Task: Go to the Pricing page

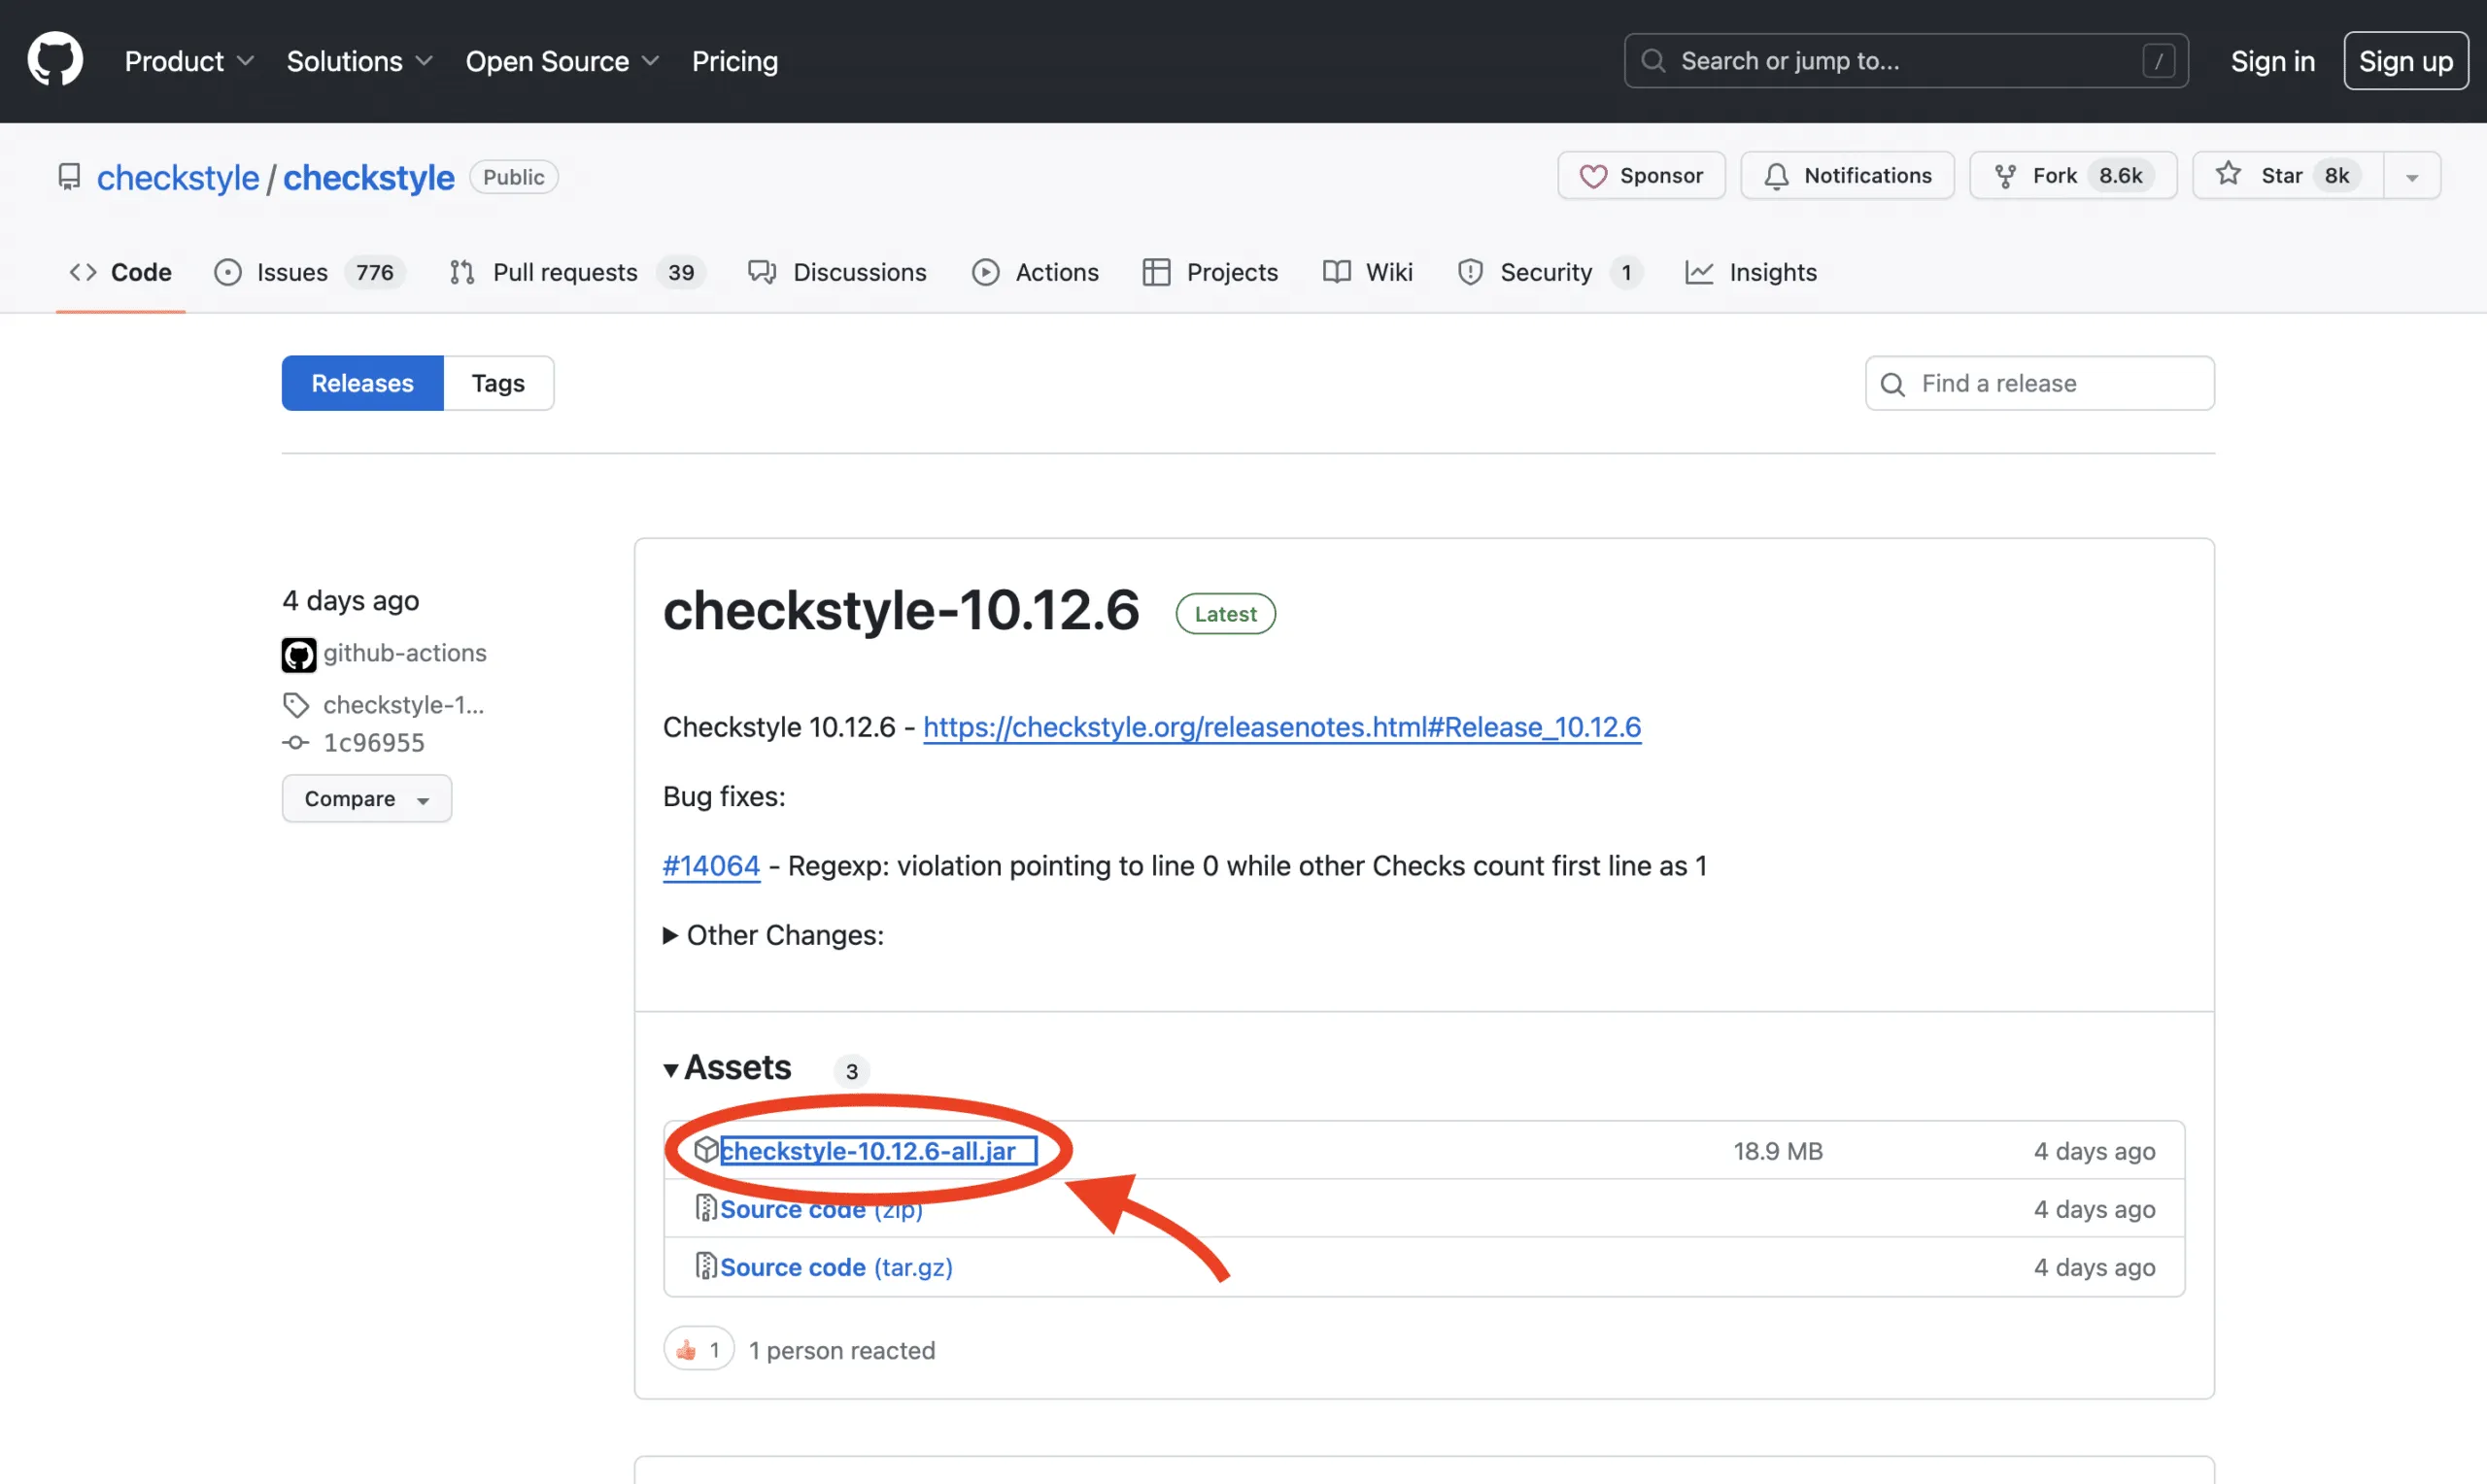Action: pos(735,61)
